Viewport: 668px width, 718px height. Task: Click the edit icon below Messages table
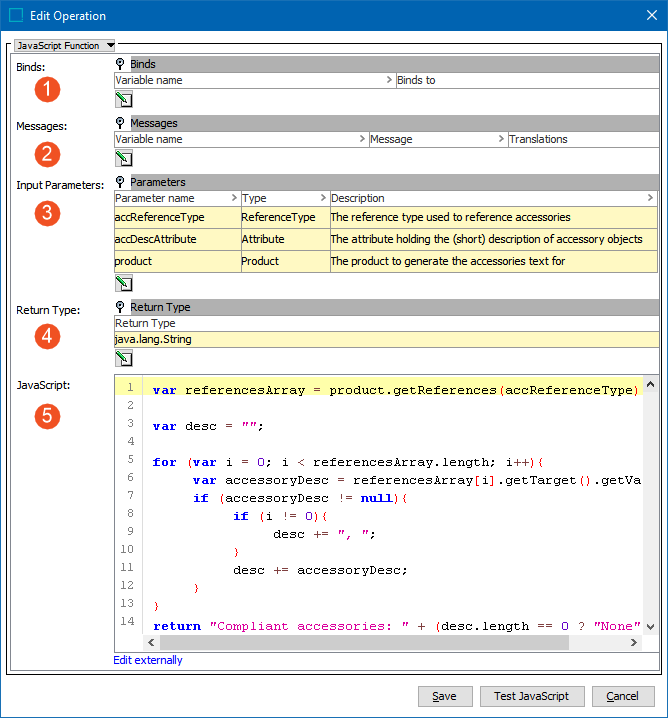pos(124,158)
